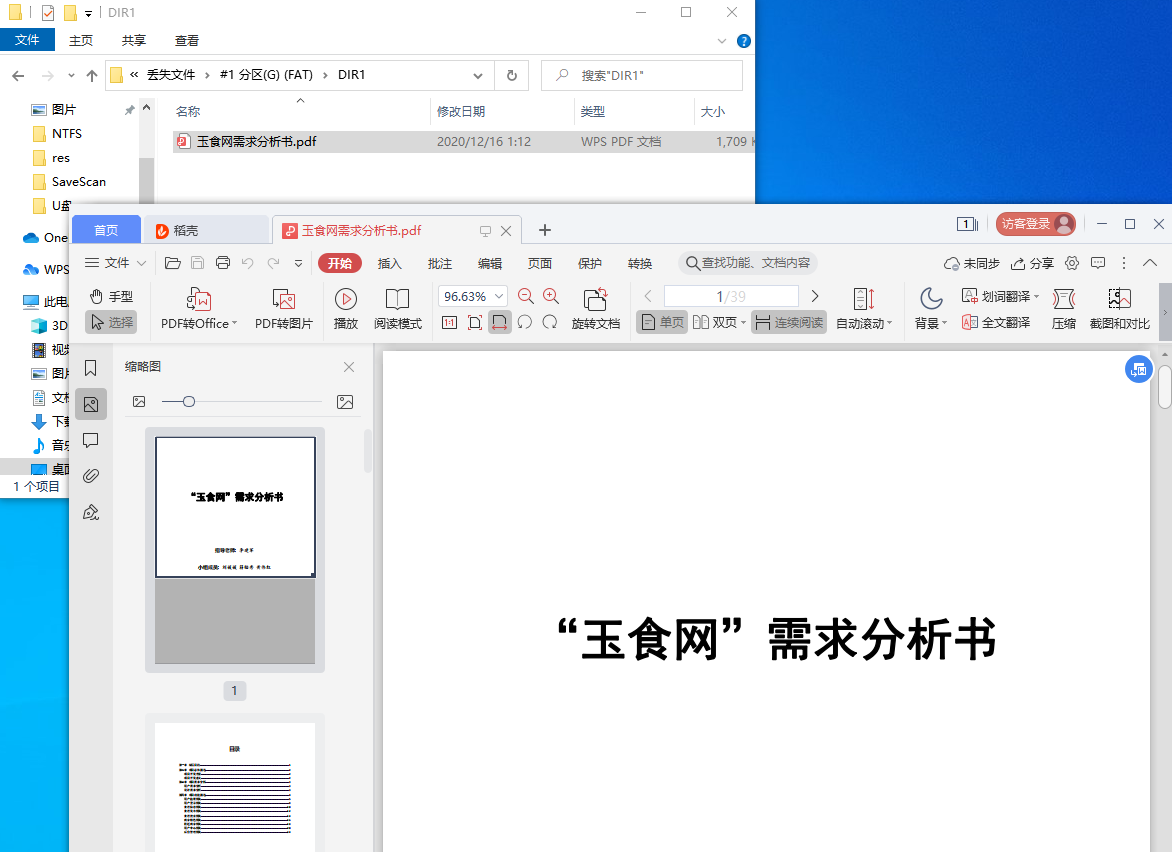This screenshot has width=1172, height=852.
Task: Switch to 单页 single page view
Action: [x=661, y=322]
